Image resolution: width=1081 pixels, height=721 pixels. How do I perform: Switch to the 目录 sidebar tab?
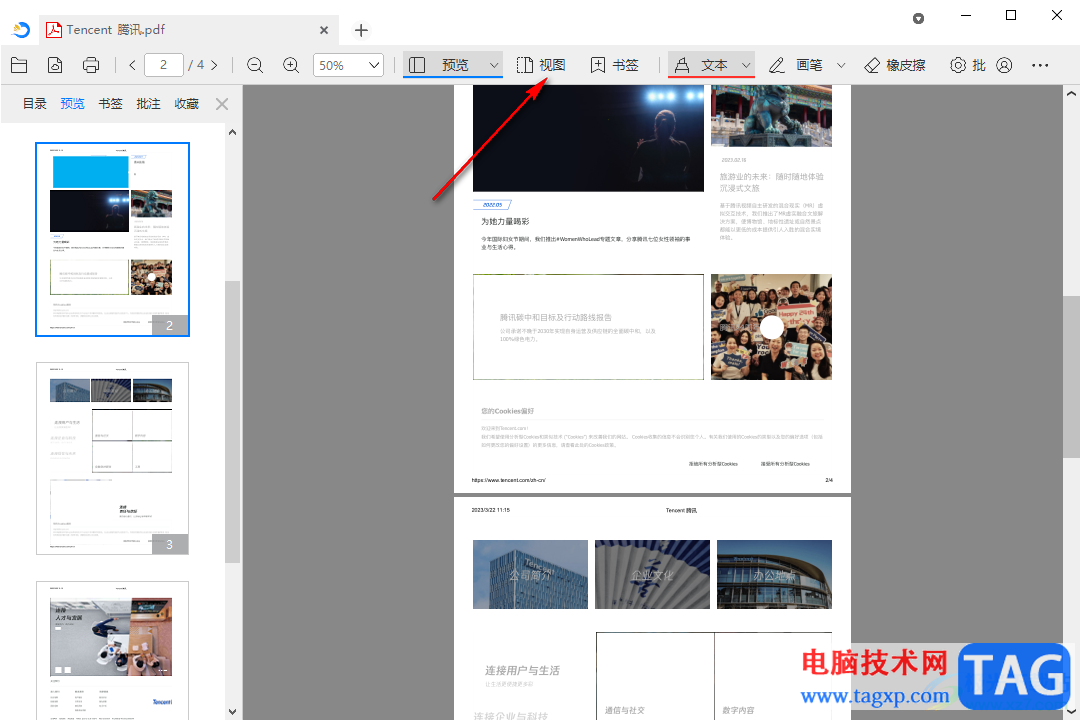[34, 103]
